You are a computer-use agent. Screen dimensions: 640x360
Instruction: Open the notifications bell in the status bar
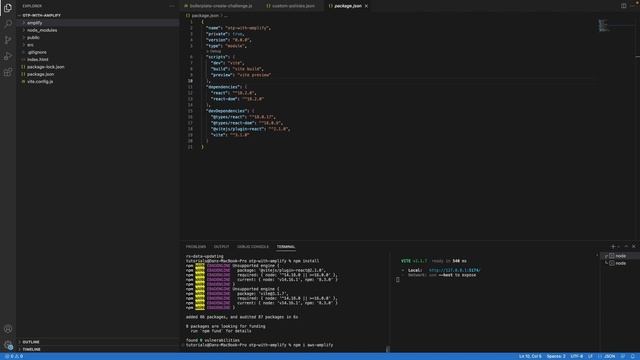(633, 356)
